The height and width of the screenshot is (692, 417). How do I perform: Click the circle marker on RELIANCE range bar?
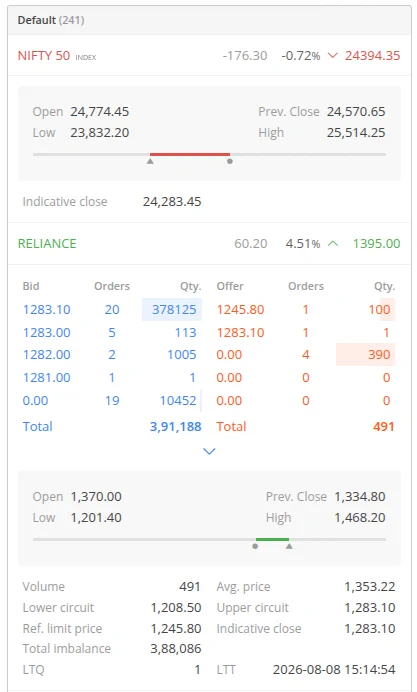[x=255, y=546]
